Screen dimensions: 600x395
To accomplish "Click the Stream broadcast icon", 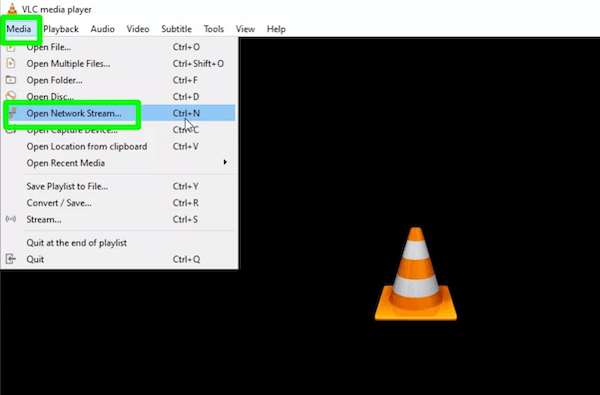I will click(x=11, y=219).
